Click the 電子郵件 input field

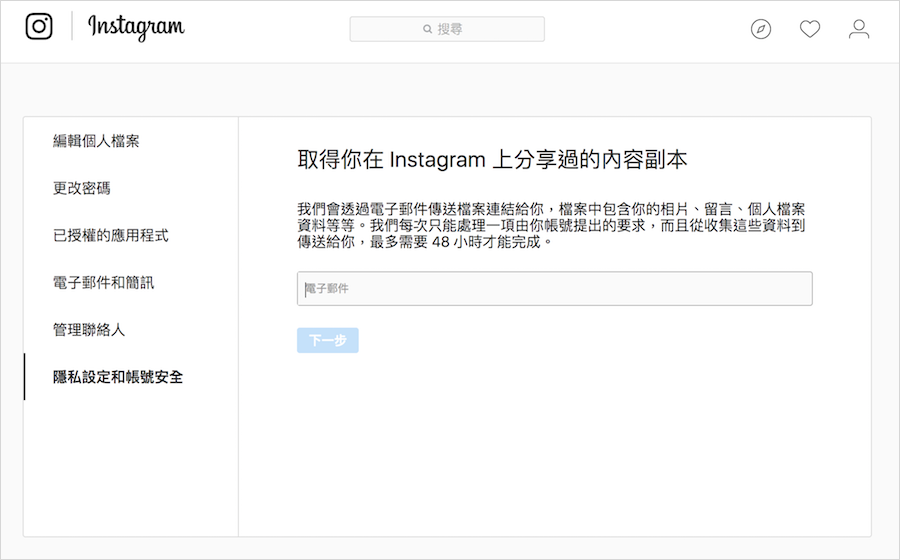coord(554,289)
